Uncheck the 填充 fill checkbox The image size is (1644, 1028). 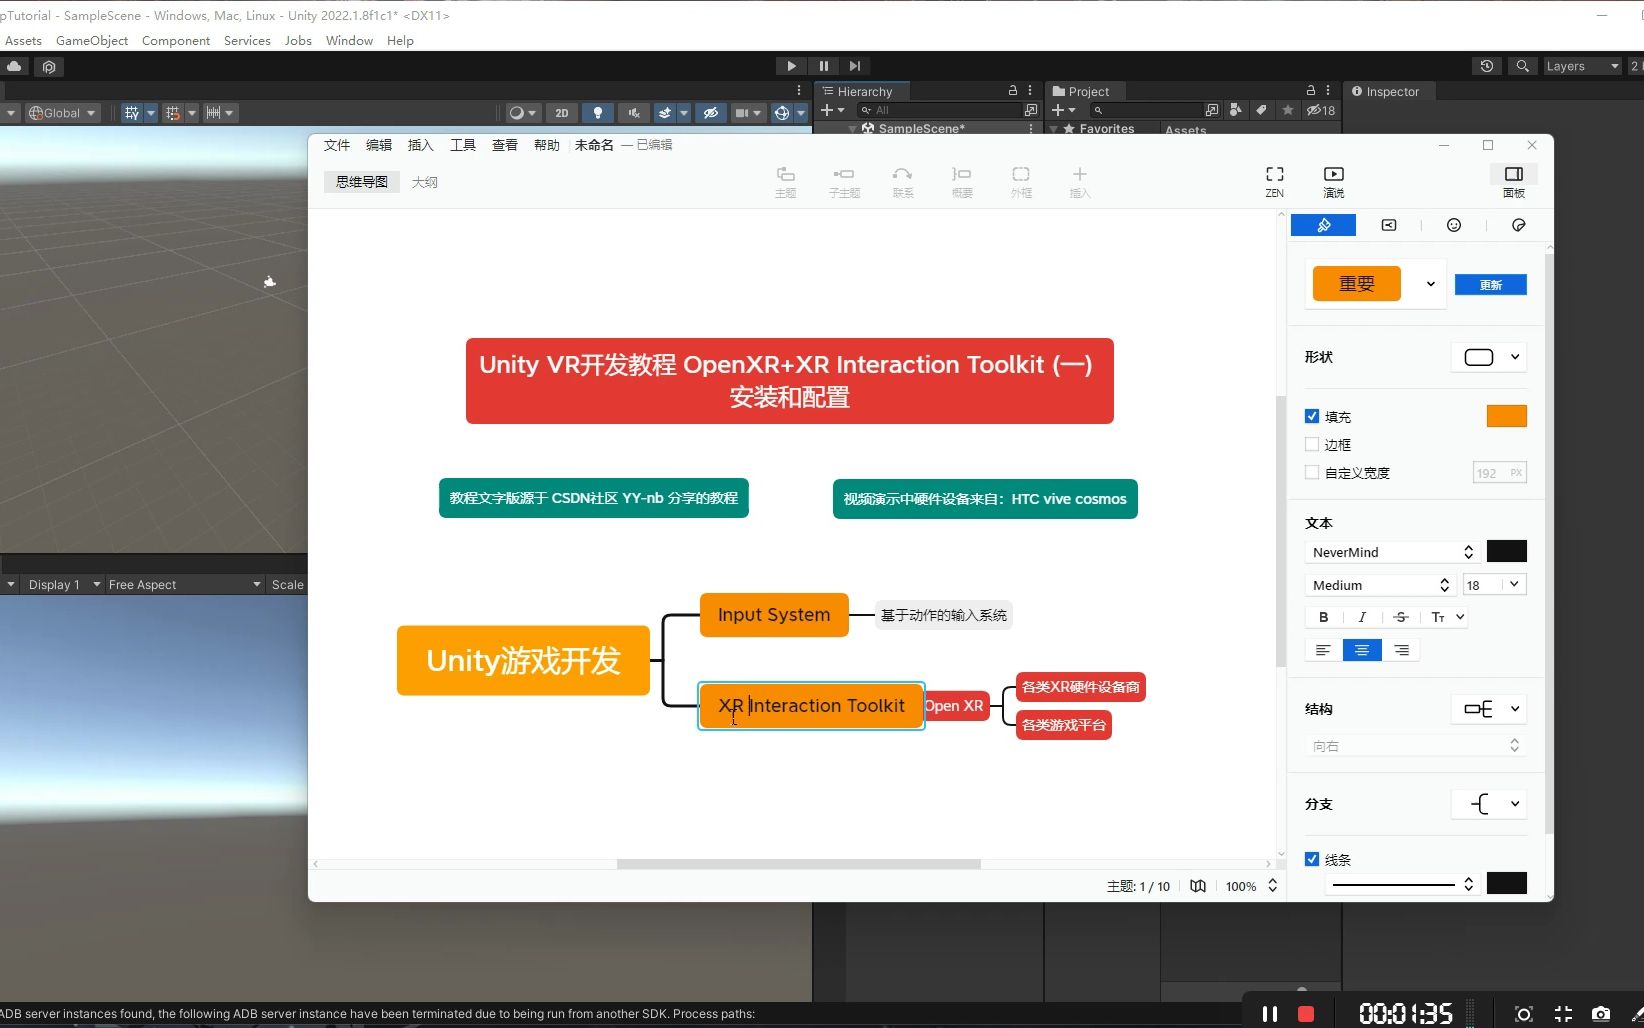click(x=1312, y=416)
